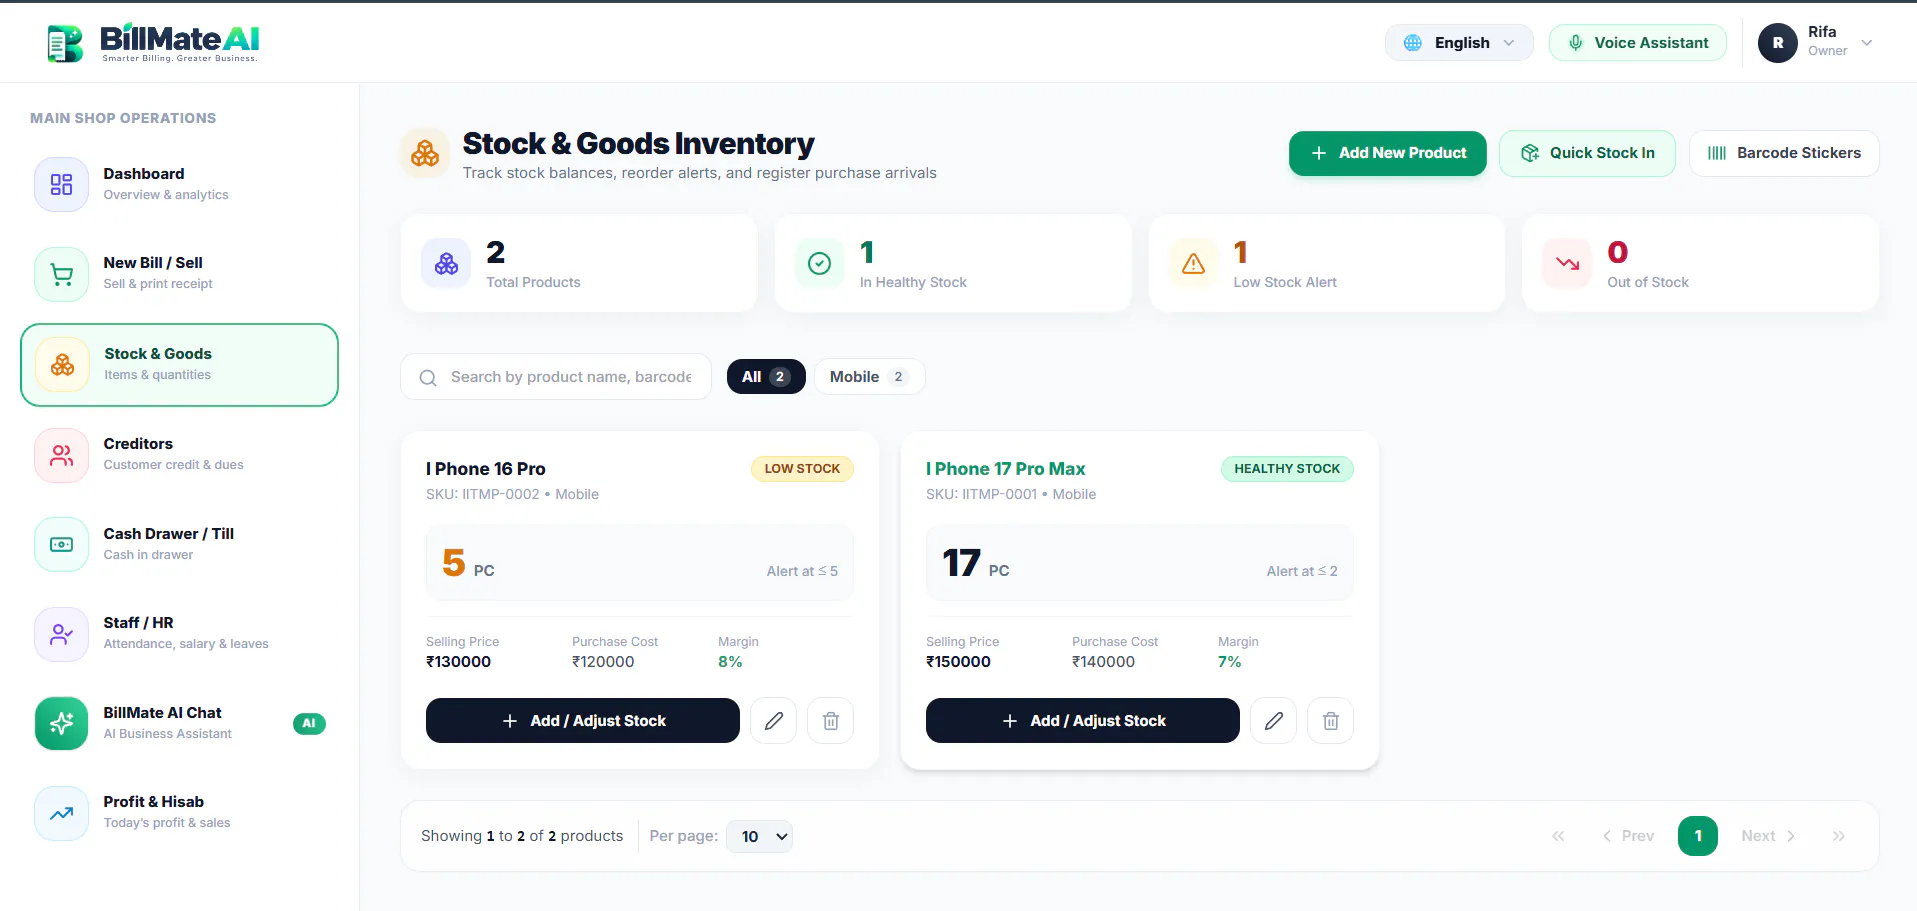
Task: Click the Quick Stock In button
Action: (x=1587, y=153)
